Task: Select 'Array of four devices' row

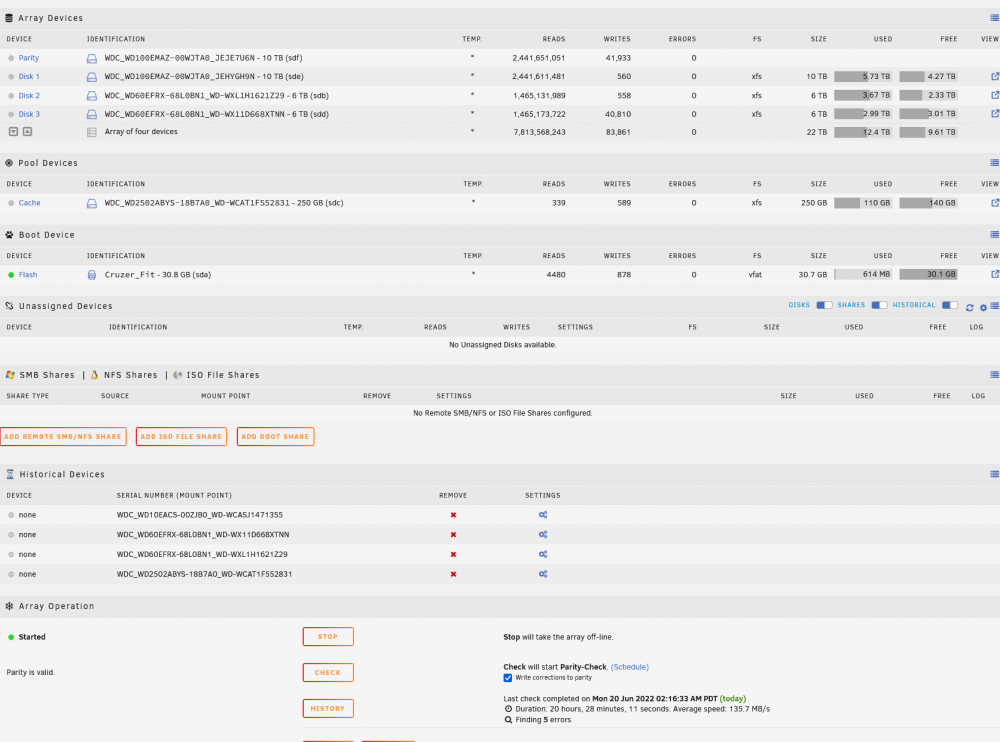Action: coord(500,132)
